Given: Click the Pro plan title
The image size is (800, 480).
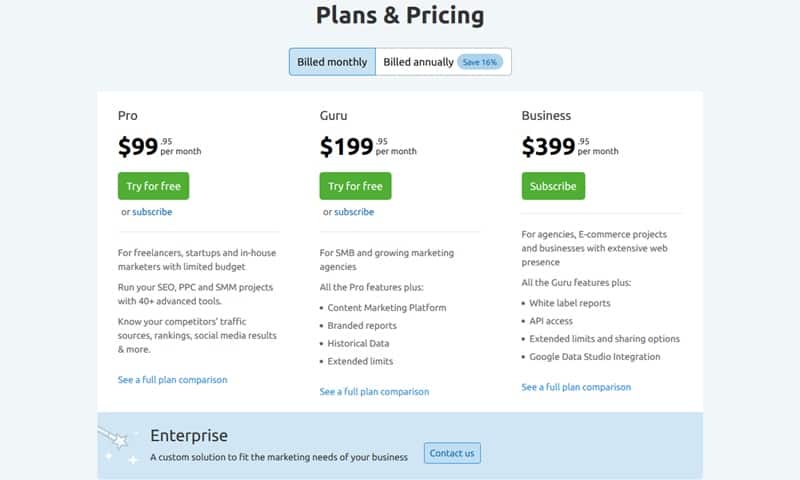Looking at the screenshot, I should click(x=127, y=116).
